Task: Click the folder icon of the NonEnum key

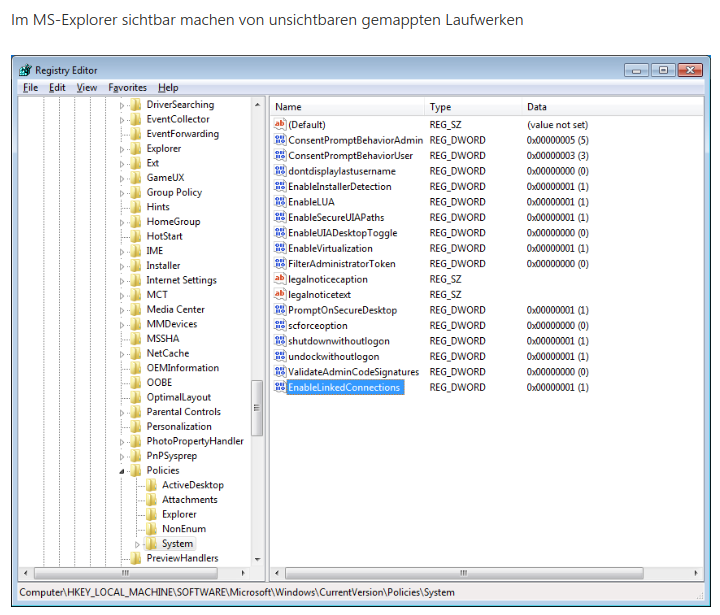Action: pyautogui.click(x=151, y=529)
